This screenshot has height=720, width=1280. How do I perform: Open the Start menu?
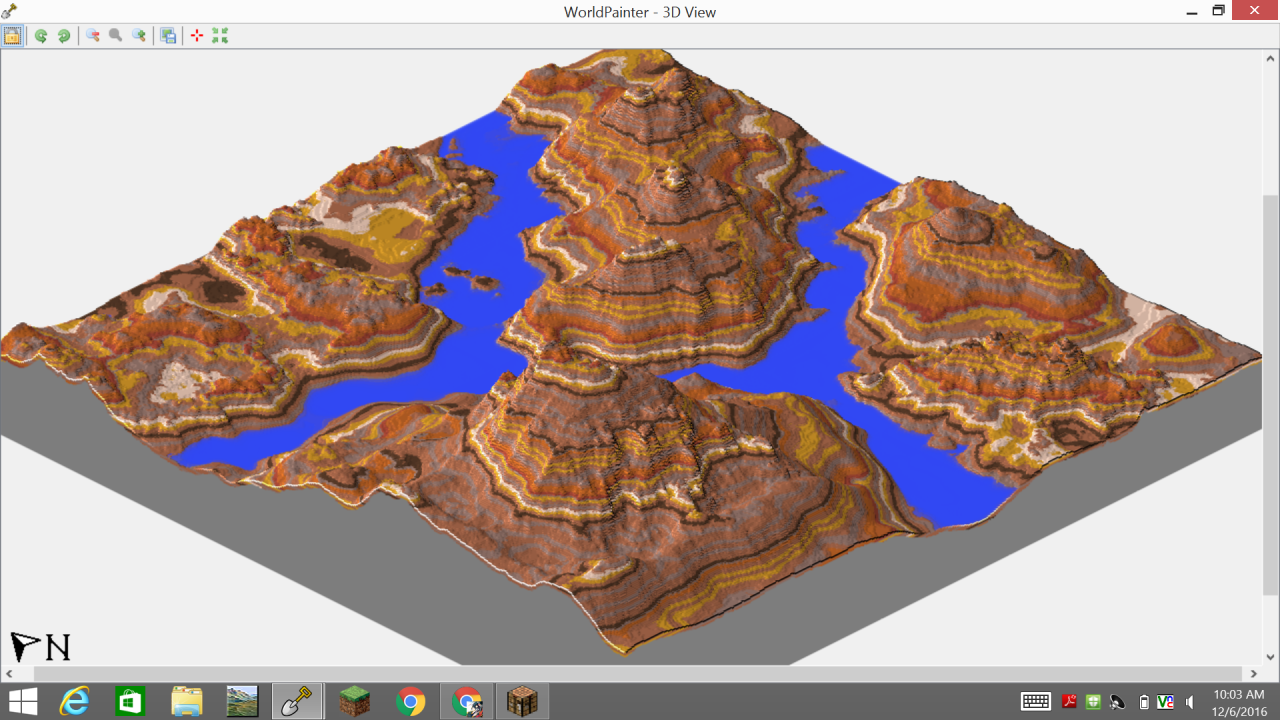click(20, 700)
